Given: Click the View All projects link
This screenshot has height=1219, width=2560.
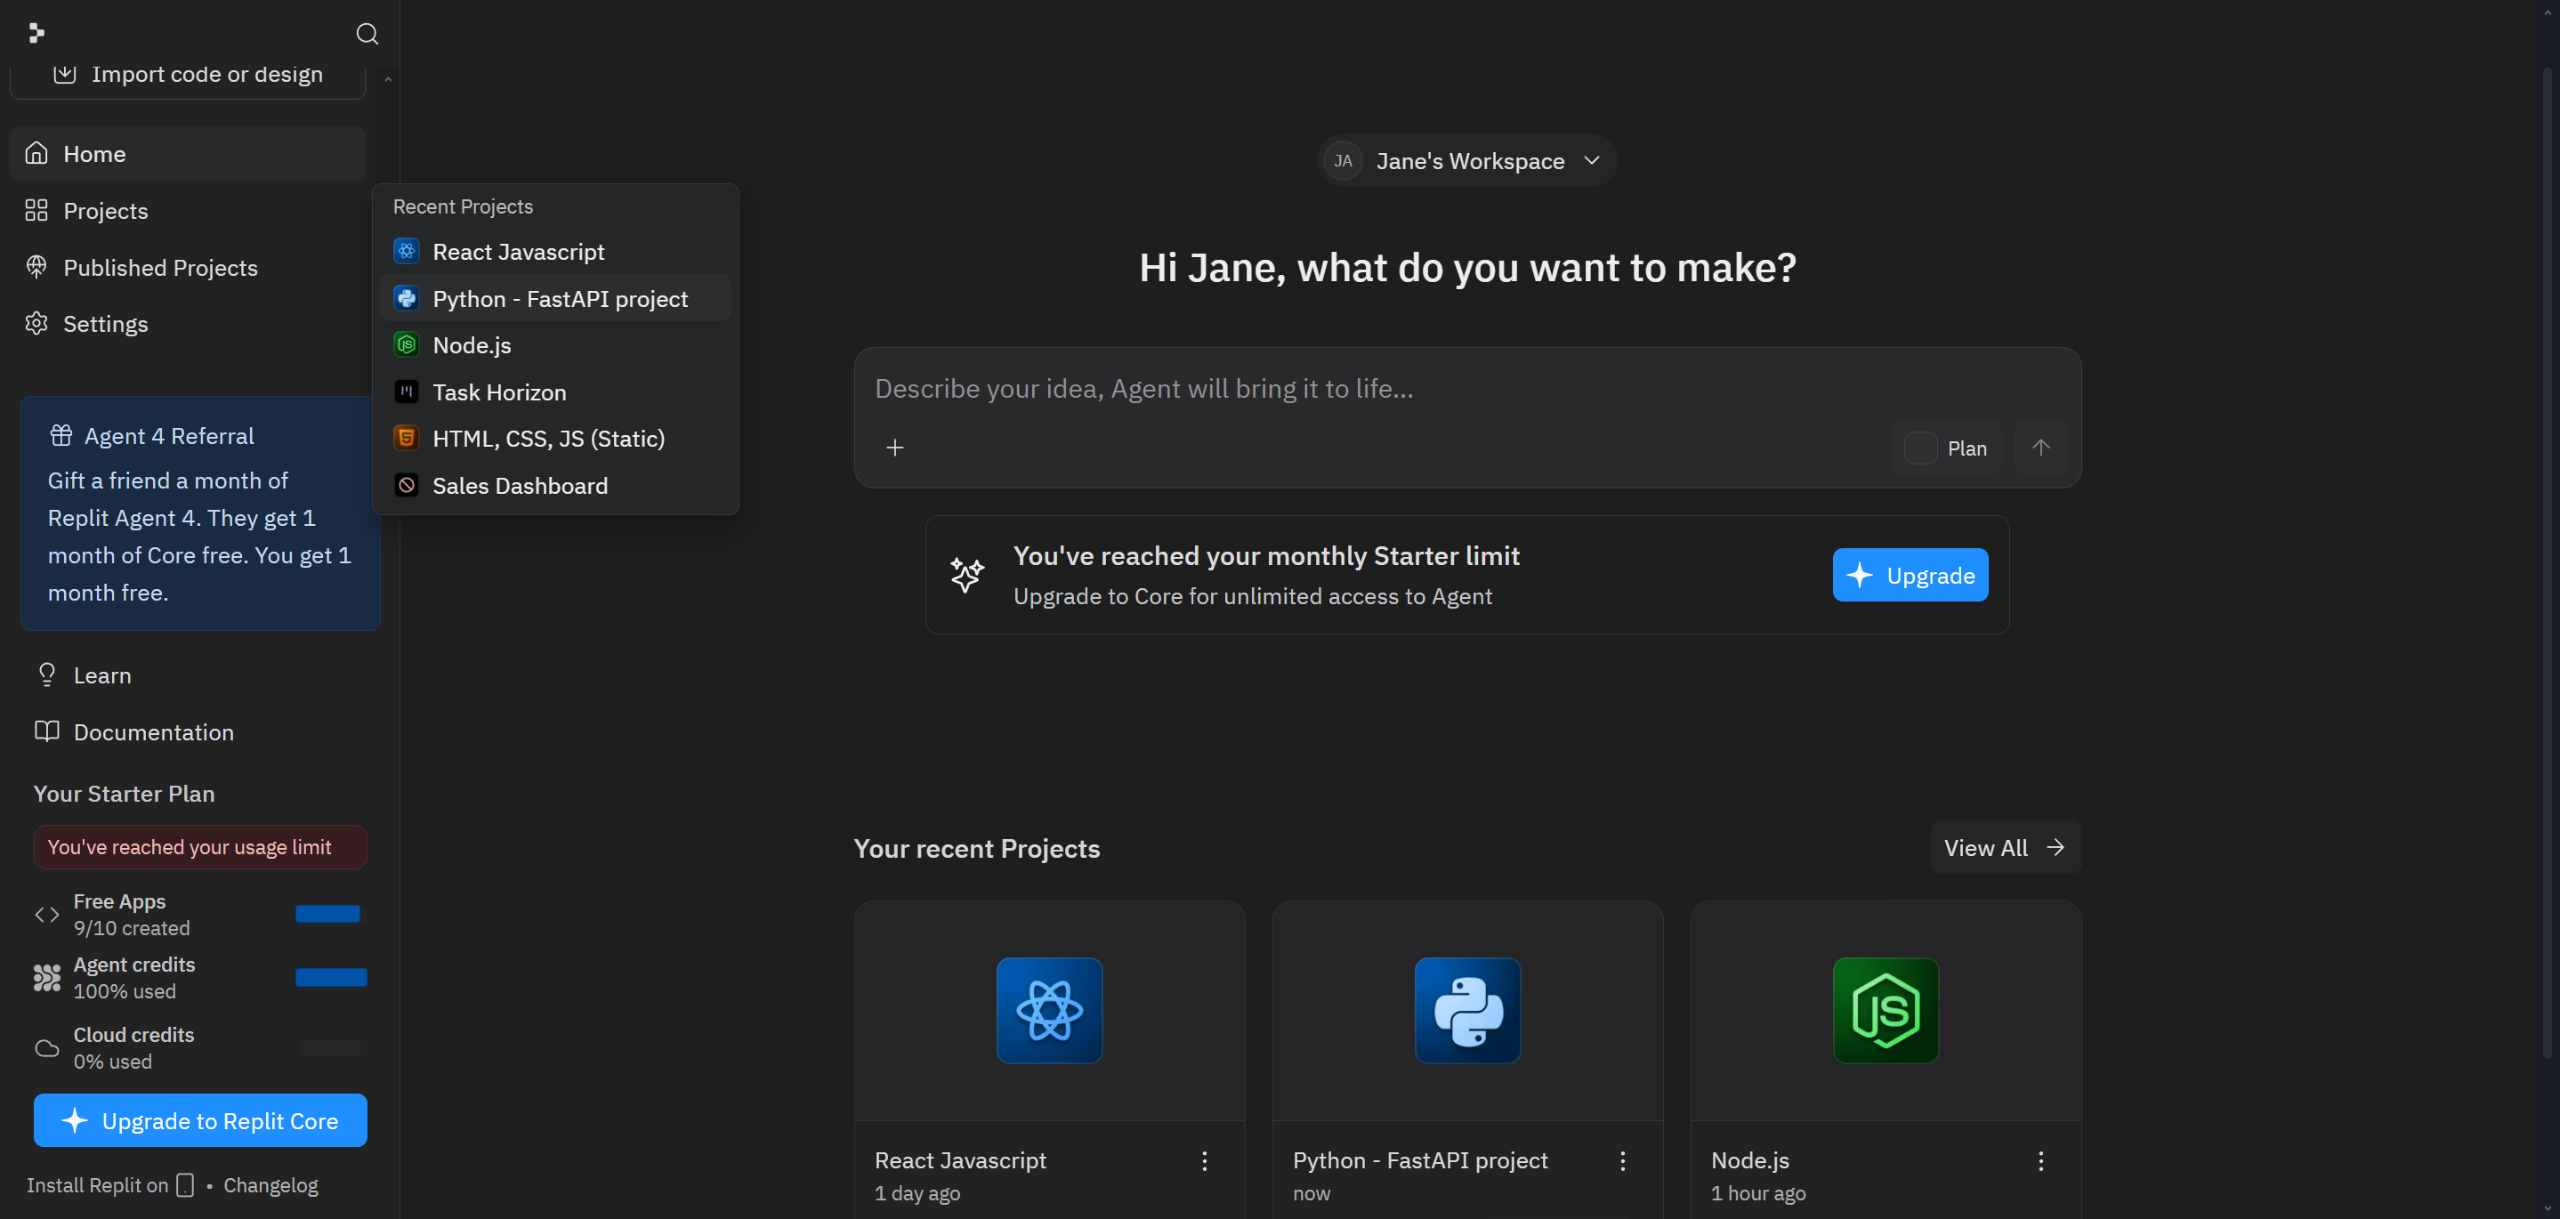Looking at the screenshot, I should pyautogui.click(x=2004, y=847).
